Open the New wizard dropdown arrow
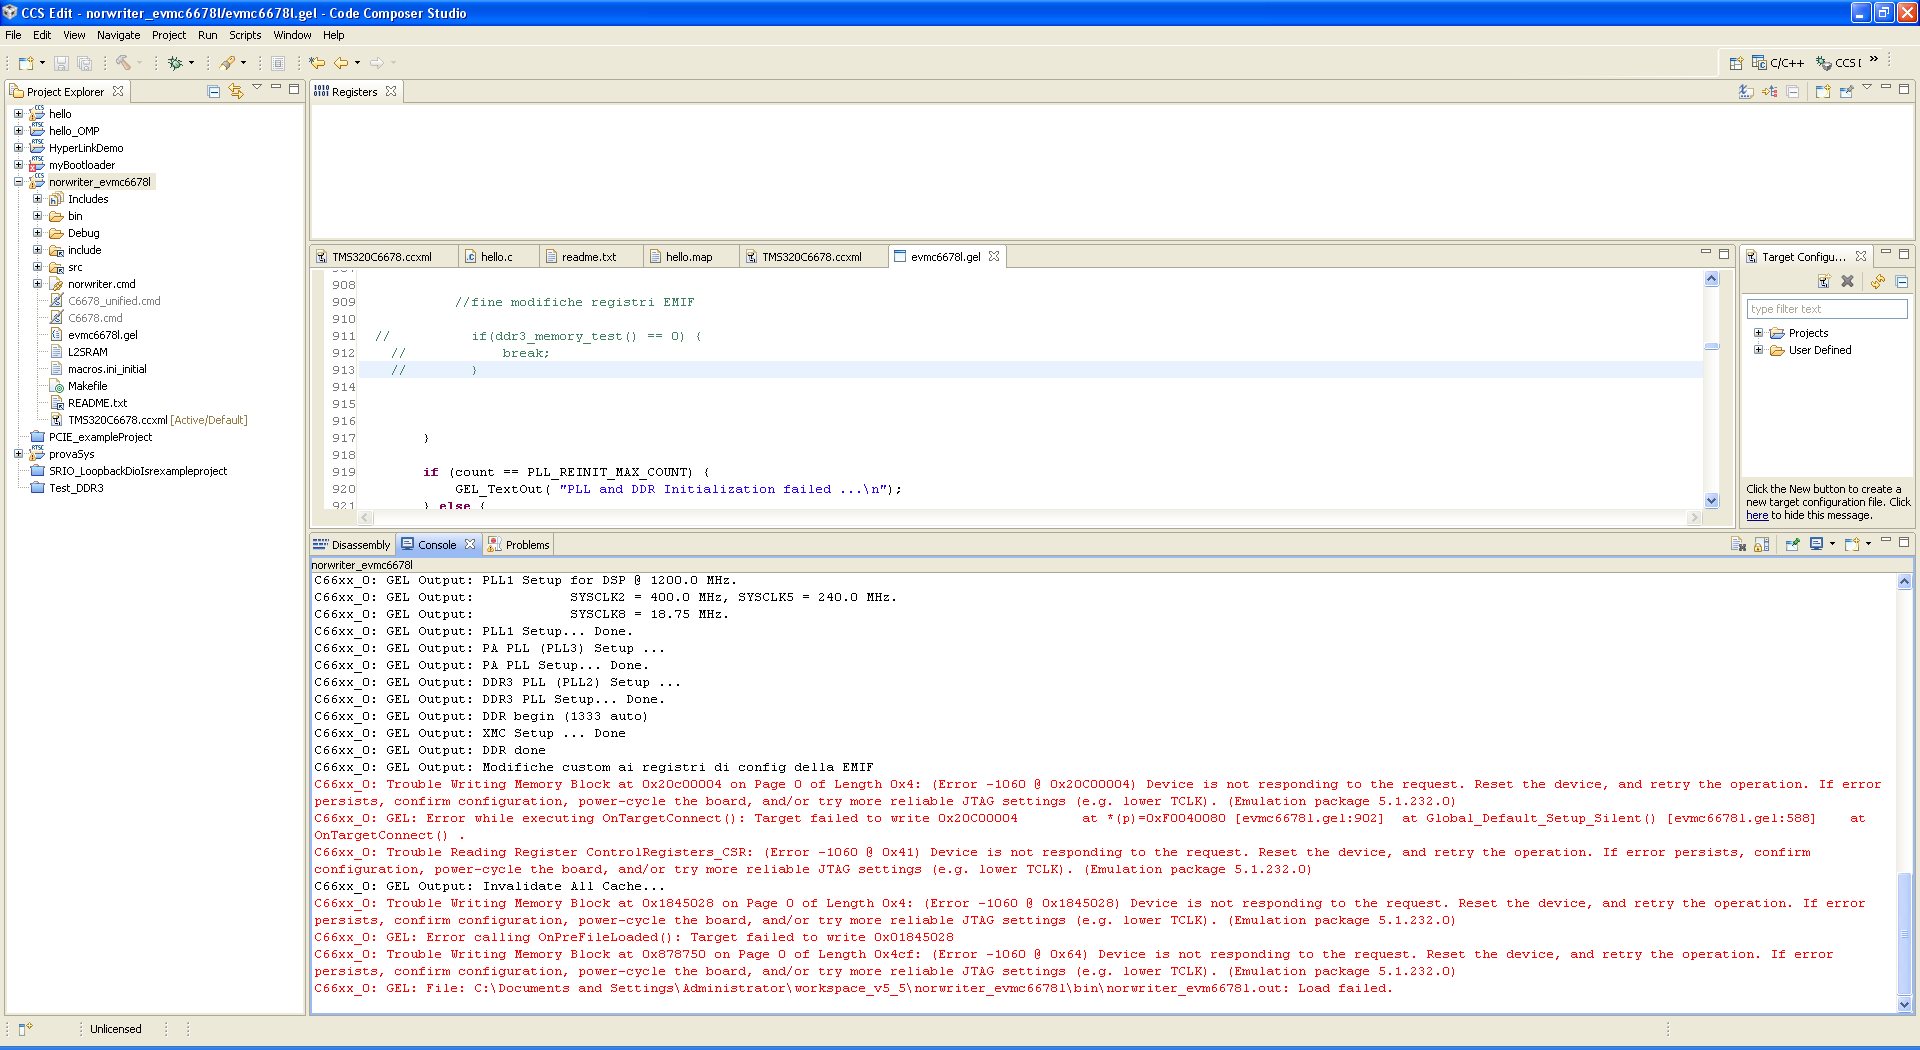1920x1050 pixels. coord(42,63)
